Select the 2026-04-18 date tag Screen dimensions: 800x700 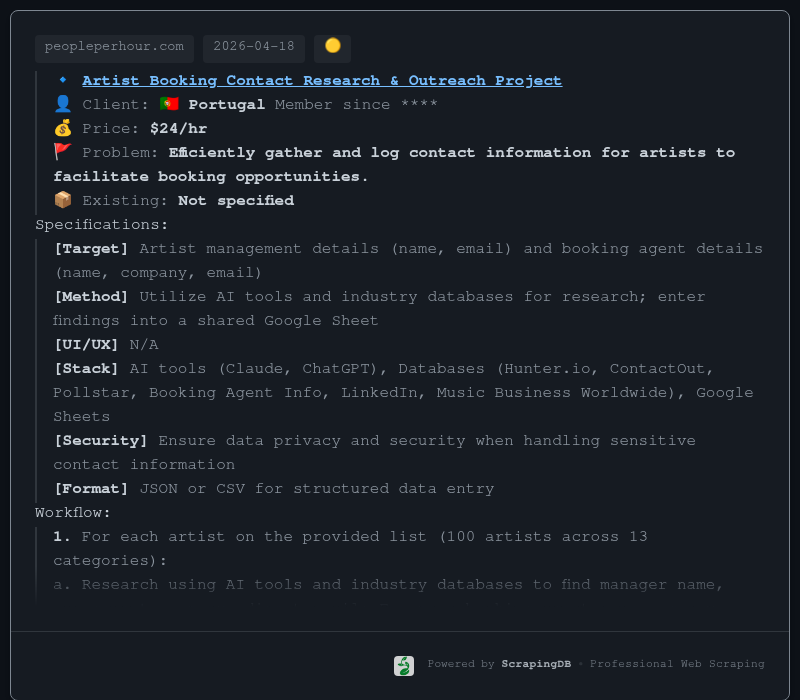tap(254, 47)
